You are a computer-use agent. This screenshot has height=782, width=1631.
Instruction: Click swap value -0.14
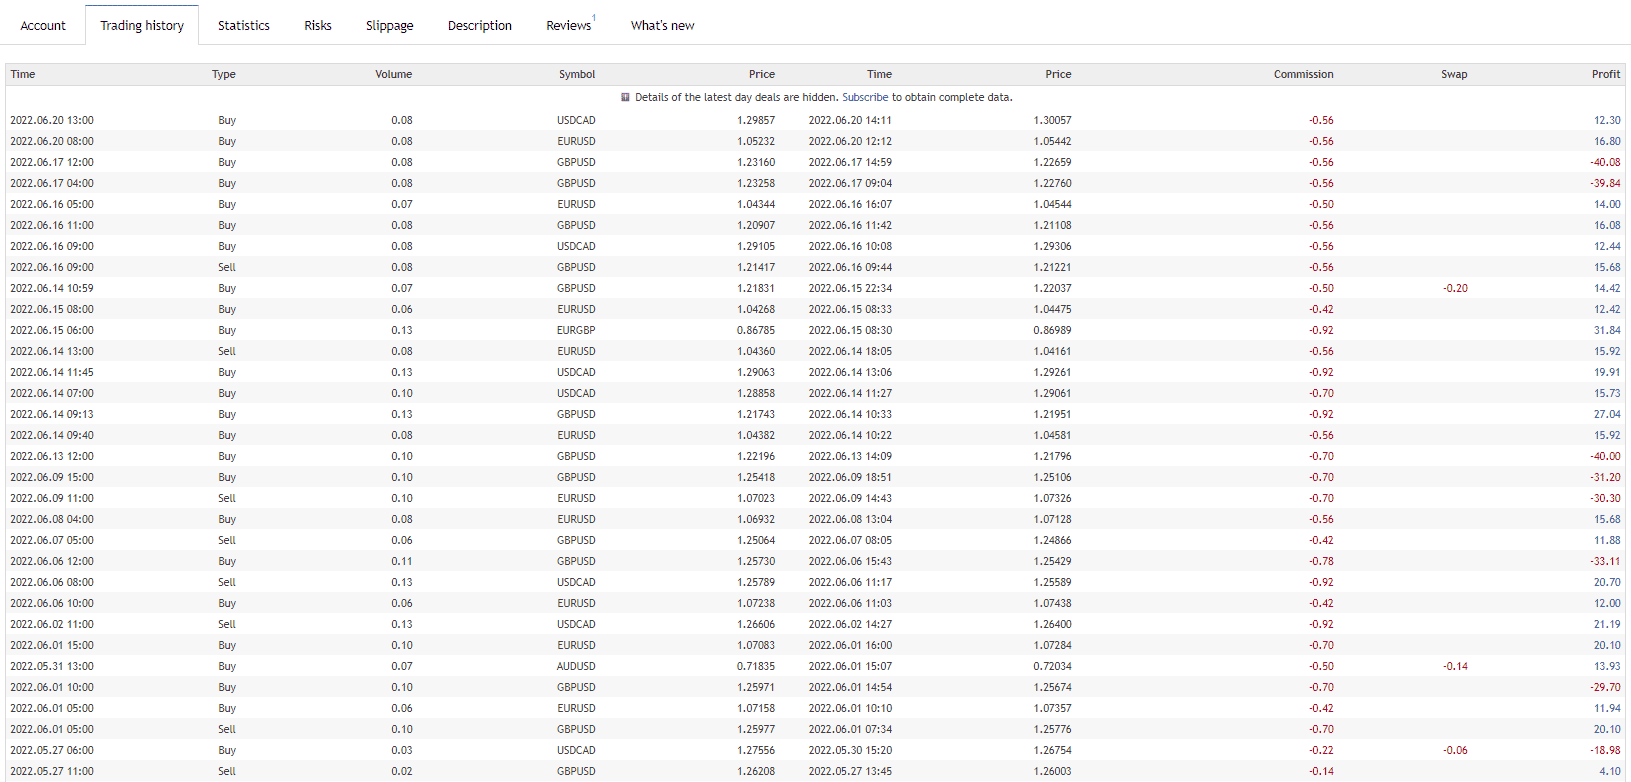(1455, 666)
